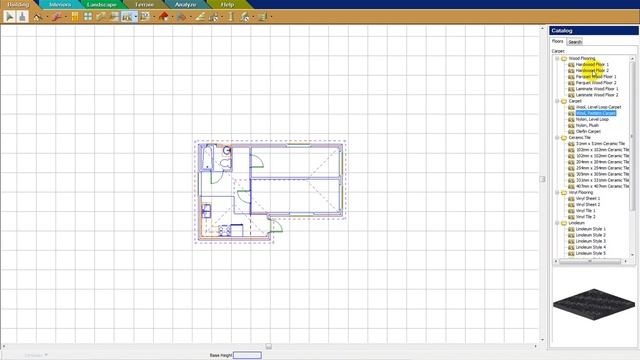The image size is (640, 360).
Task: Collapse the Wood Flooring folder
Action: click(557, 58)
